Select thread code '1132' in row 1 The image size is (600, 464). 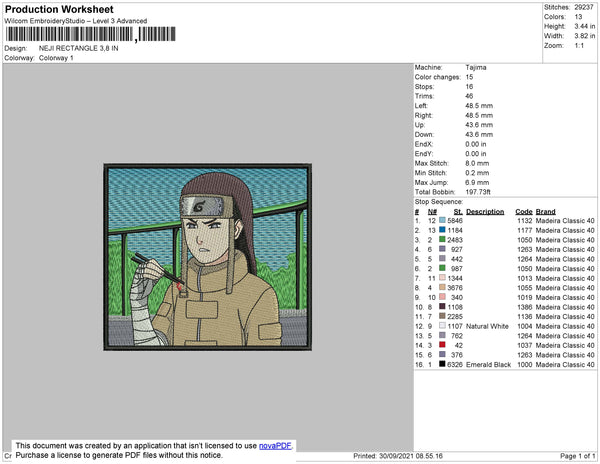pos(525,221)
